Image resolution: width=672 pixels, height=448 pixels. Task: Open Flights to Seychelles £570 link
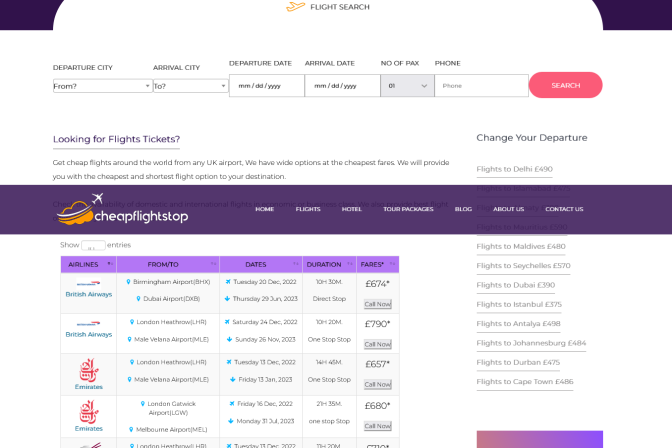523,266
